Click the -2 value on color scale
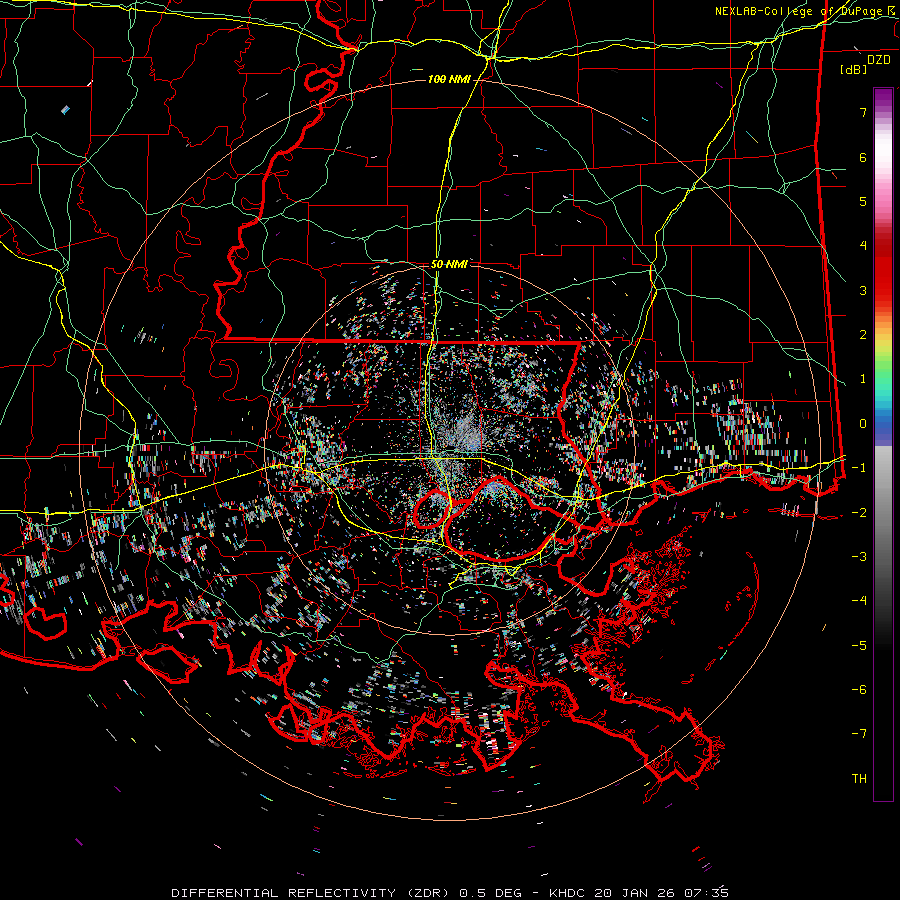The image size is (900, 900). [859, 512]
